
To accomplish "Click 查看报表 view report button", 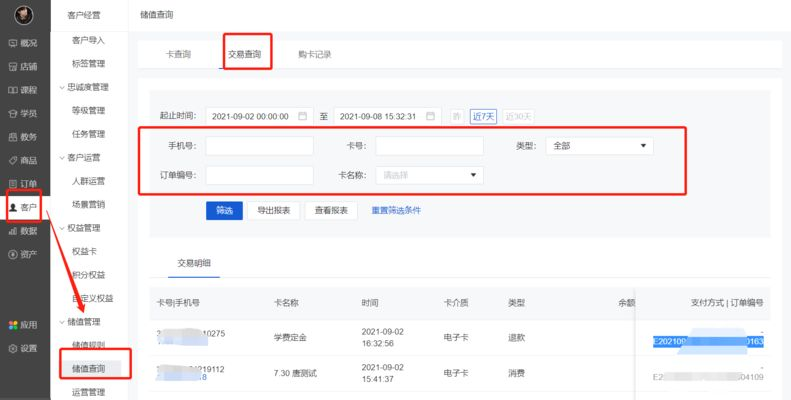I will pos(331,211).
